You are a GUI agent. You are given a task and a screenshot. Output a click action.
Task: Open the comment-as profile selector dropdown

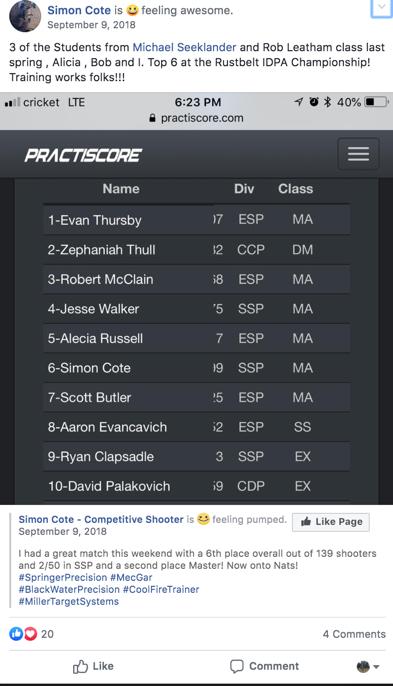(368, 667)
